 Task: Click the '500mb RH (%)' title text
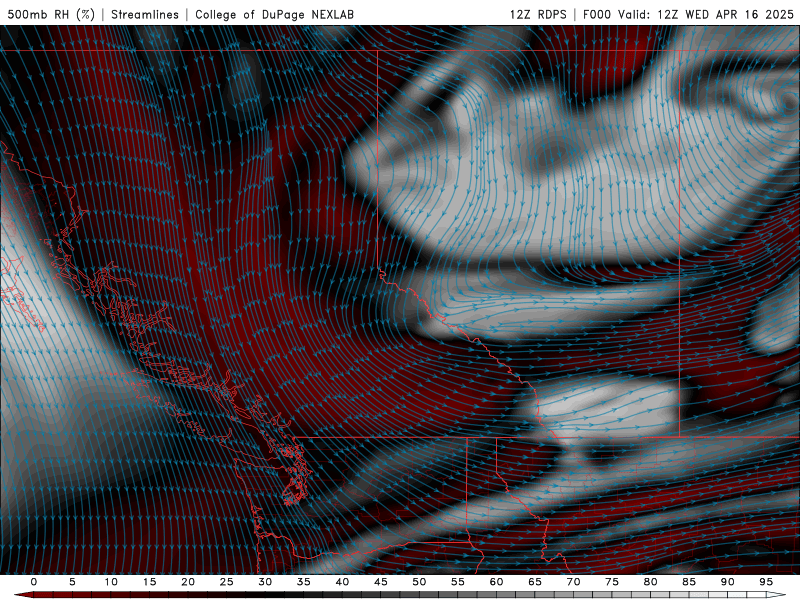click(51, 14)
